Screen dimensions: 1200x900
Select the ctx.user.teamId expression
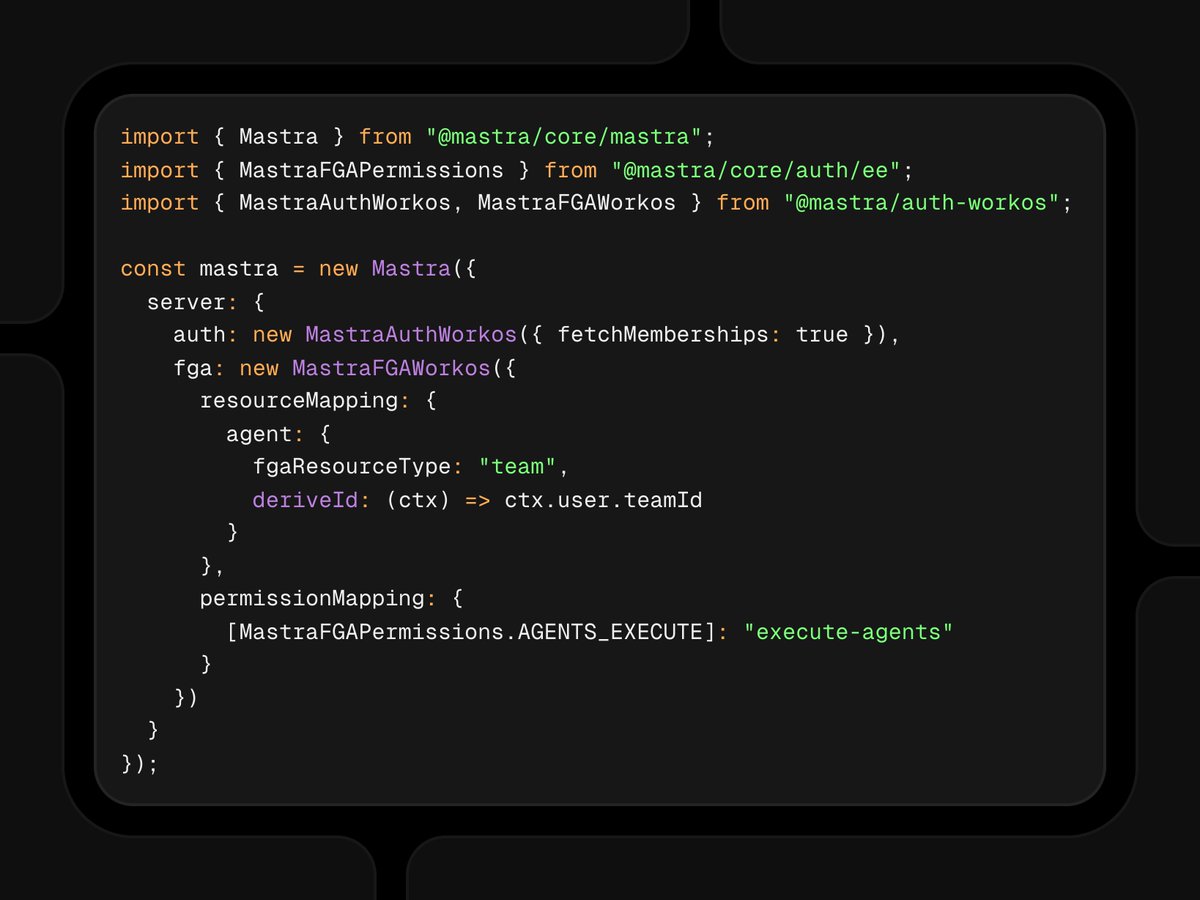coord(603,500)
